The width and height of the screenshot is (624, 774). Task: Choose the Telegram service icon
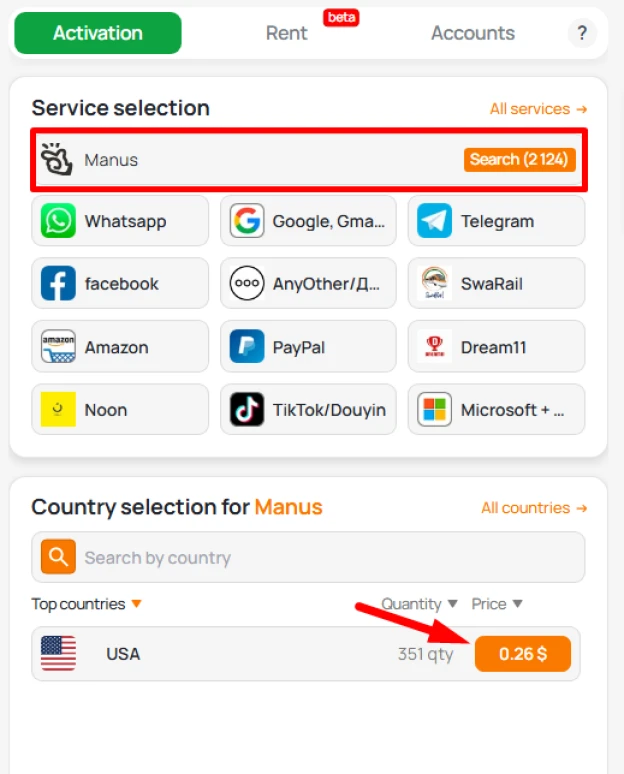pos(434,221)
